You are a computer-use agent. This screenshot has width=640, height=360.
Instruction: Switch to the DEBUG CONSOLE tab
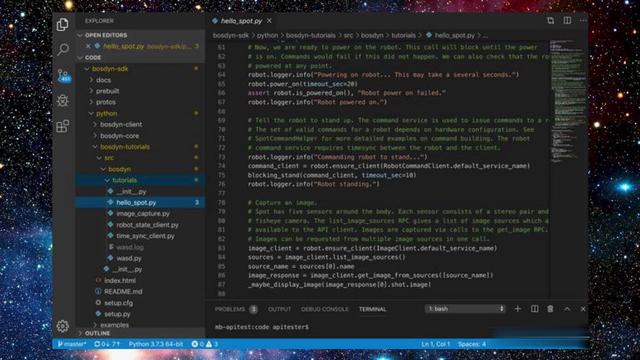(x=324, y=309)
